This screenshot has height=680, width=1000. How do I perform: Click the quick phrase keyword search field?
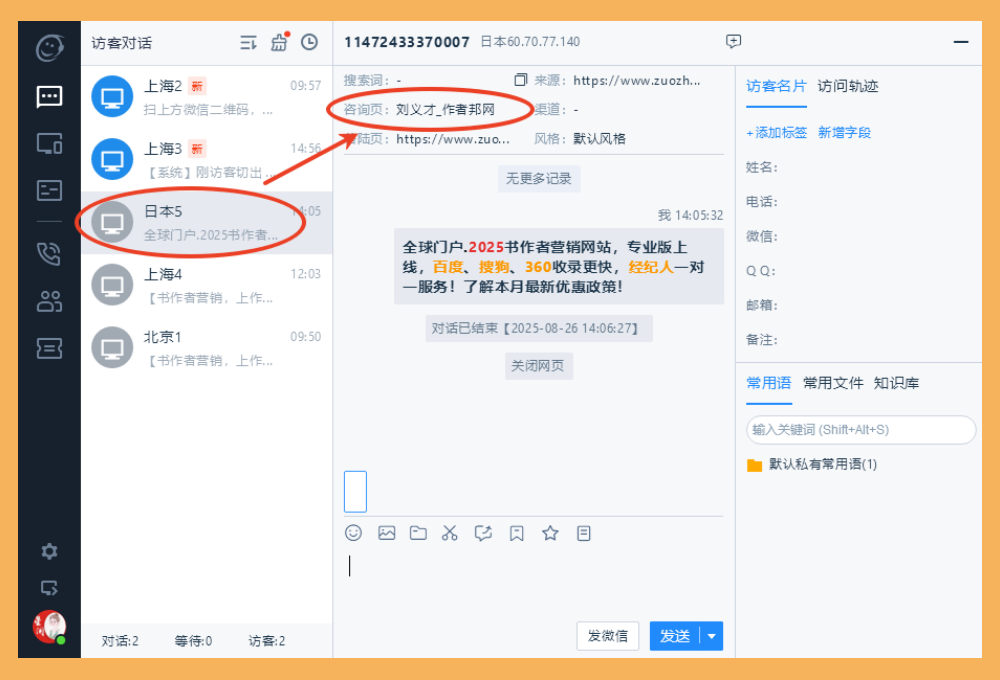860,430
